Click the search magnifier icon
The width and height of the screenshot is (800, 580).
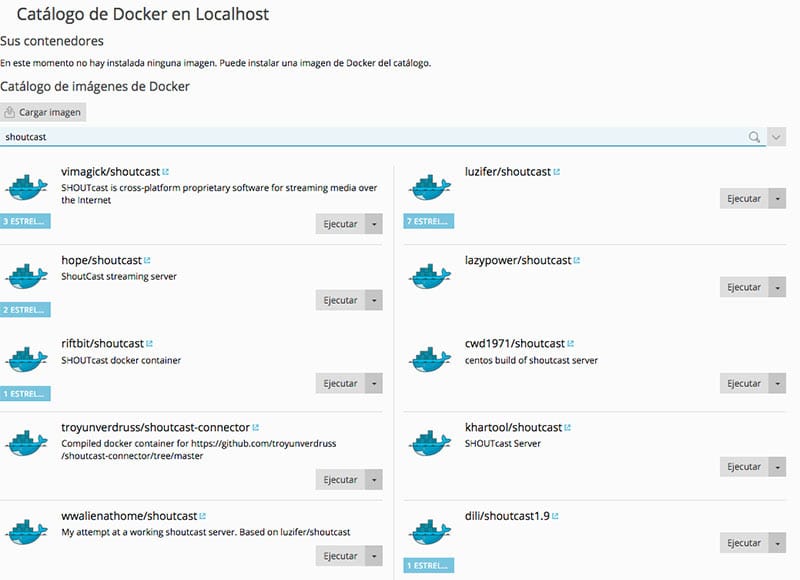click(754, 137)
